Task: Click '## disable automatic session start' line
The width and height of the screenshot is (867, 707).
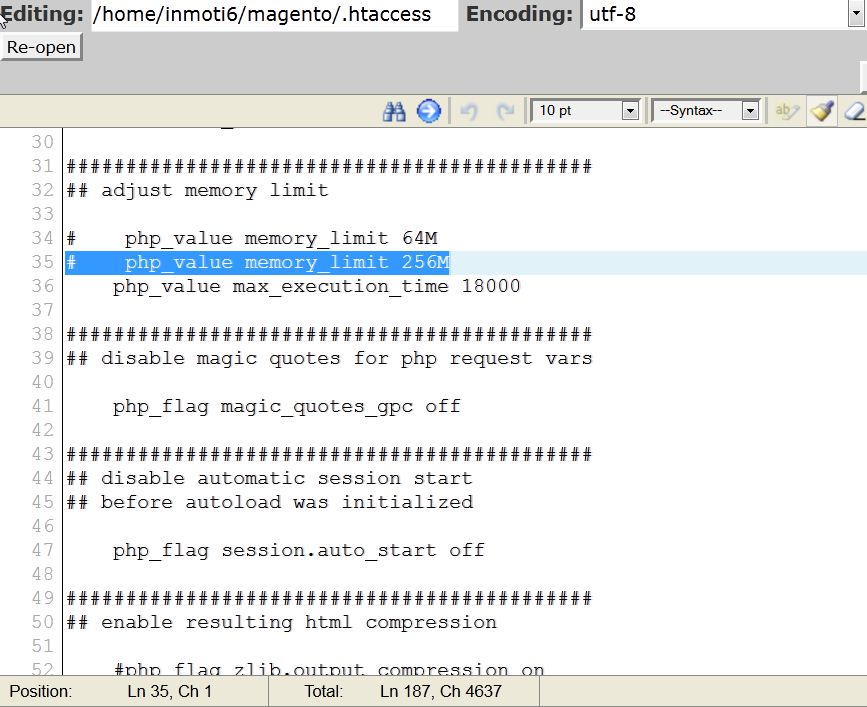Action: tap(269, 478)
